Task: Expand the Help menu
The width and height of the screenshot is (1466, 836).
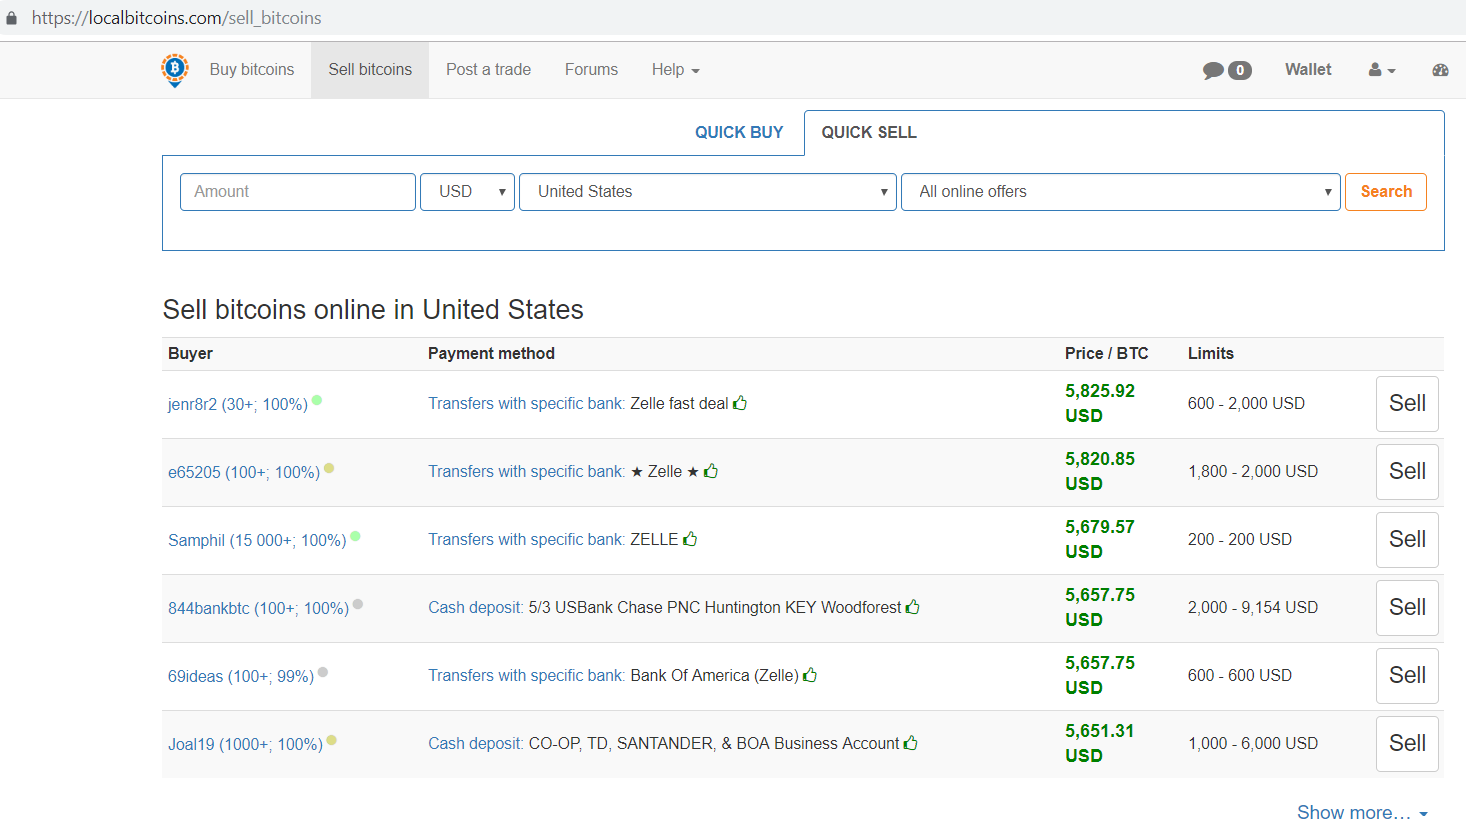Action: click(x=676, y=70)
